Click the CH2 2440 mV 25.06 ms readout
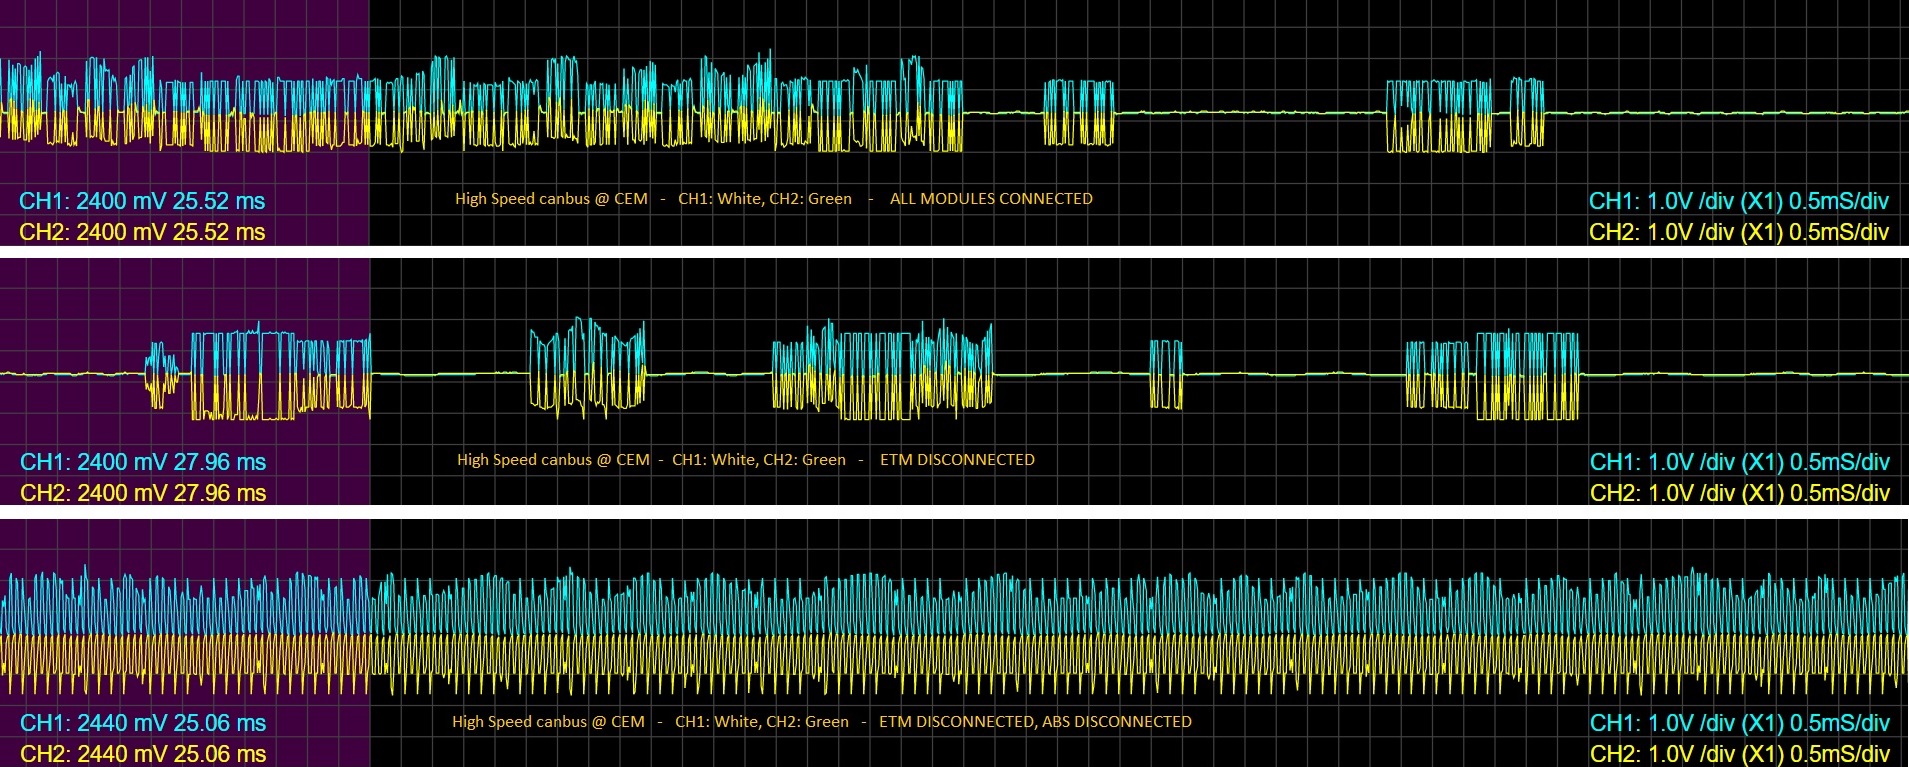Image resolution: width=1909 pixels, height=767 pixels. tap(143, 754)
